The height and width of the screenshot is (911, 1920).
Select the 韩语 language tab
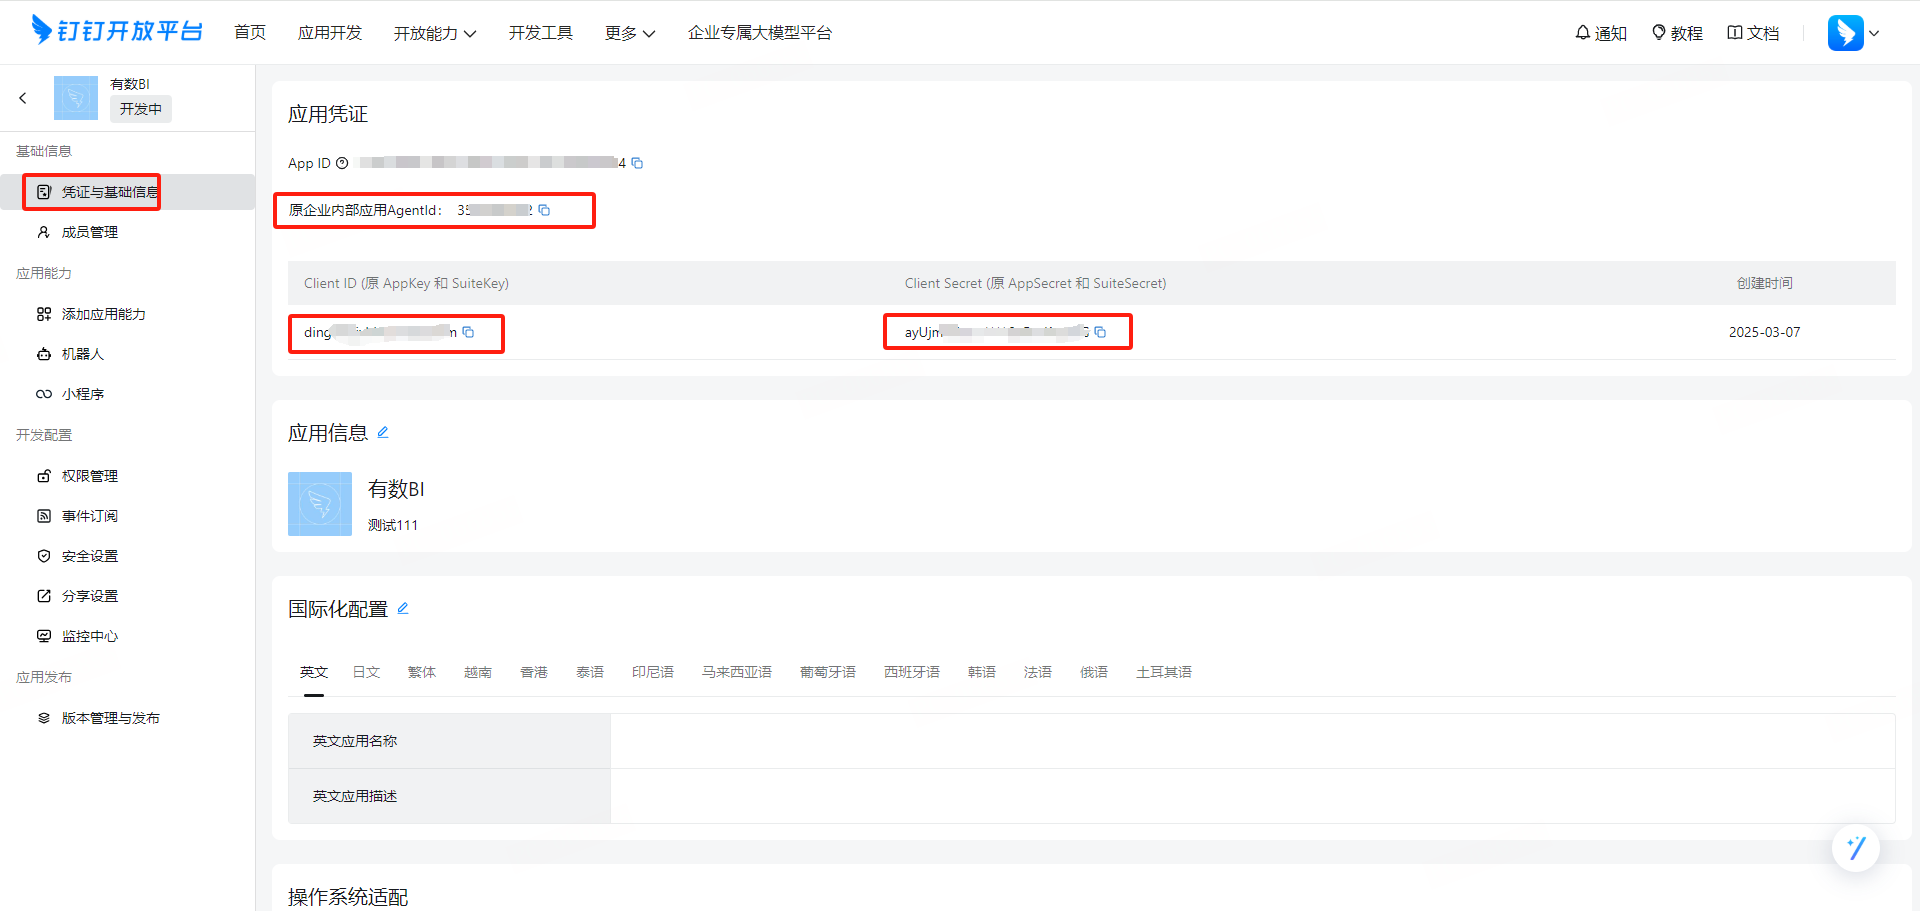pos(981,672)
